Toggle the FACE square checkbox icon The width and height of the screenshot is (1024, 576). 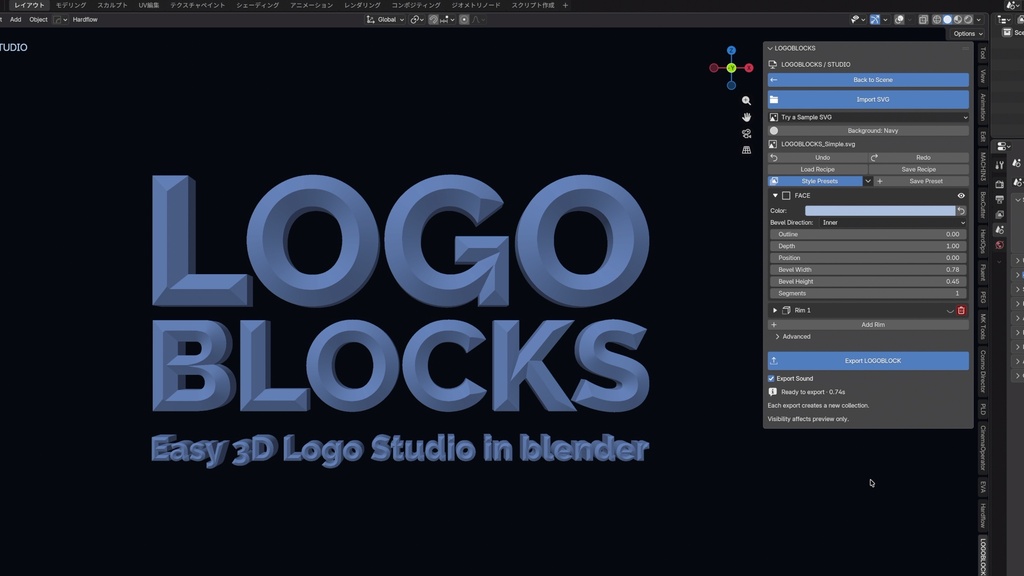click(x=786, y=195)
